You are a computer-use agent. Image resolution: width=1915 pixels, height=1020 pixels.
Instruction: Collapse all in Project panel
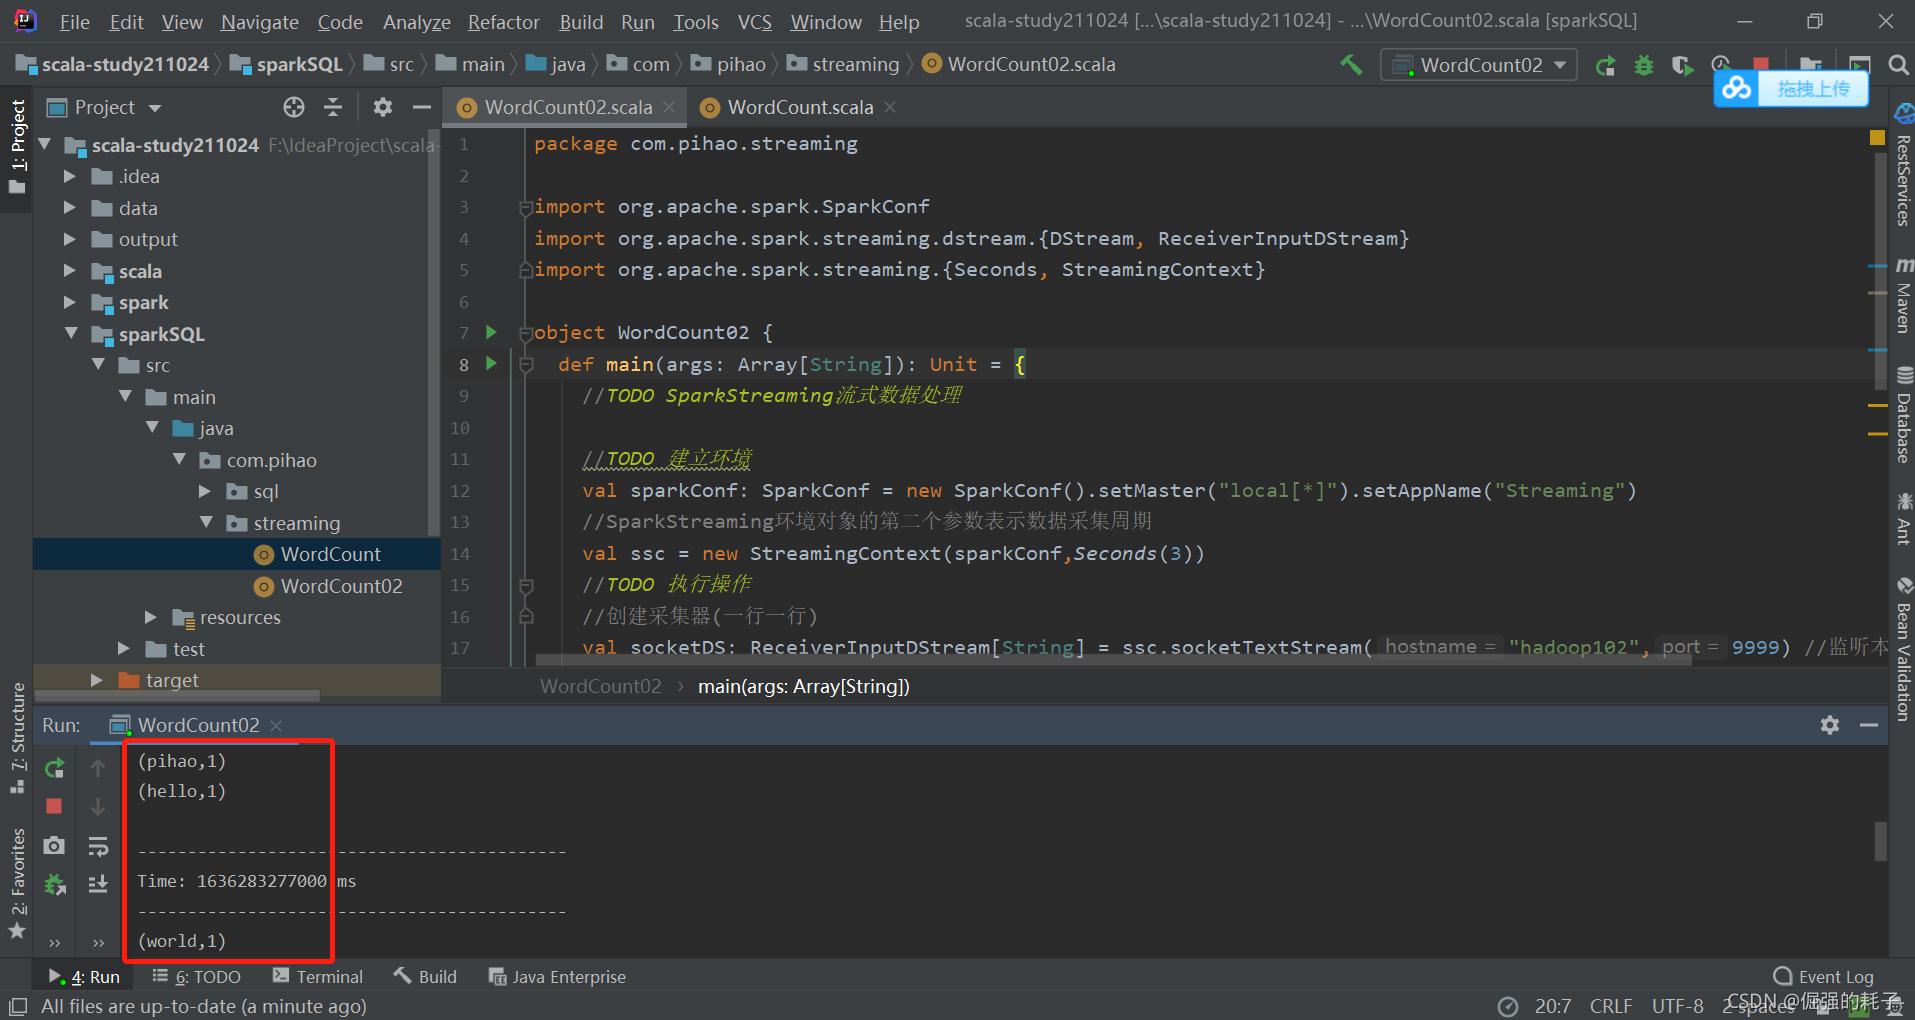[334, 107]
